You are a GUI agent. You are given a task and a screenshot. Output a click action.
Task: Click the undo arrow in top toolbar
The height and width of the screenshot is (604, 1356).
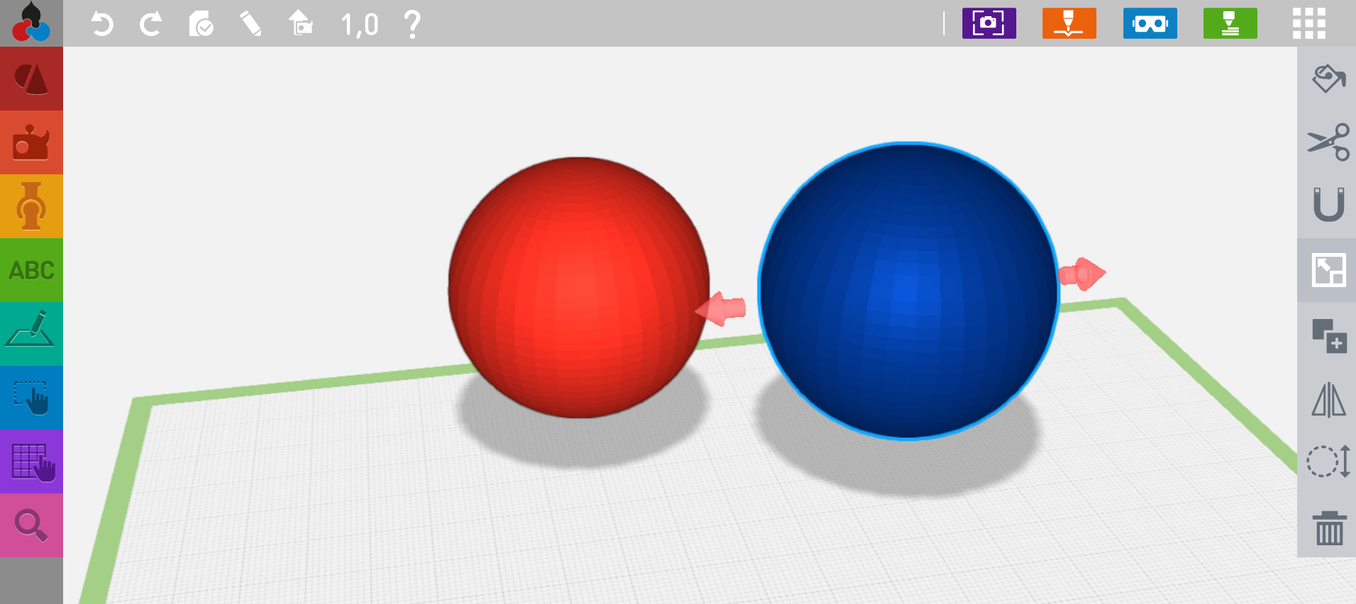coord(102,24)
